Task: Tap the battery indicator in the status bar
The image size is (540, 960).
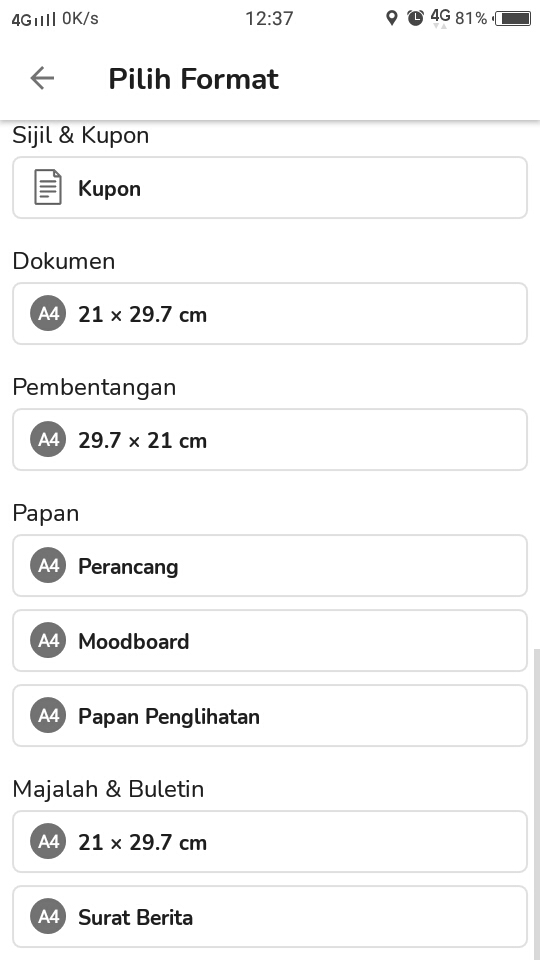Action: tap(513, 18)
